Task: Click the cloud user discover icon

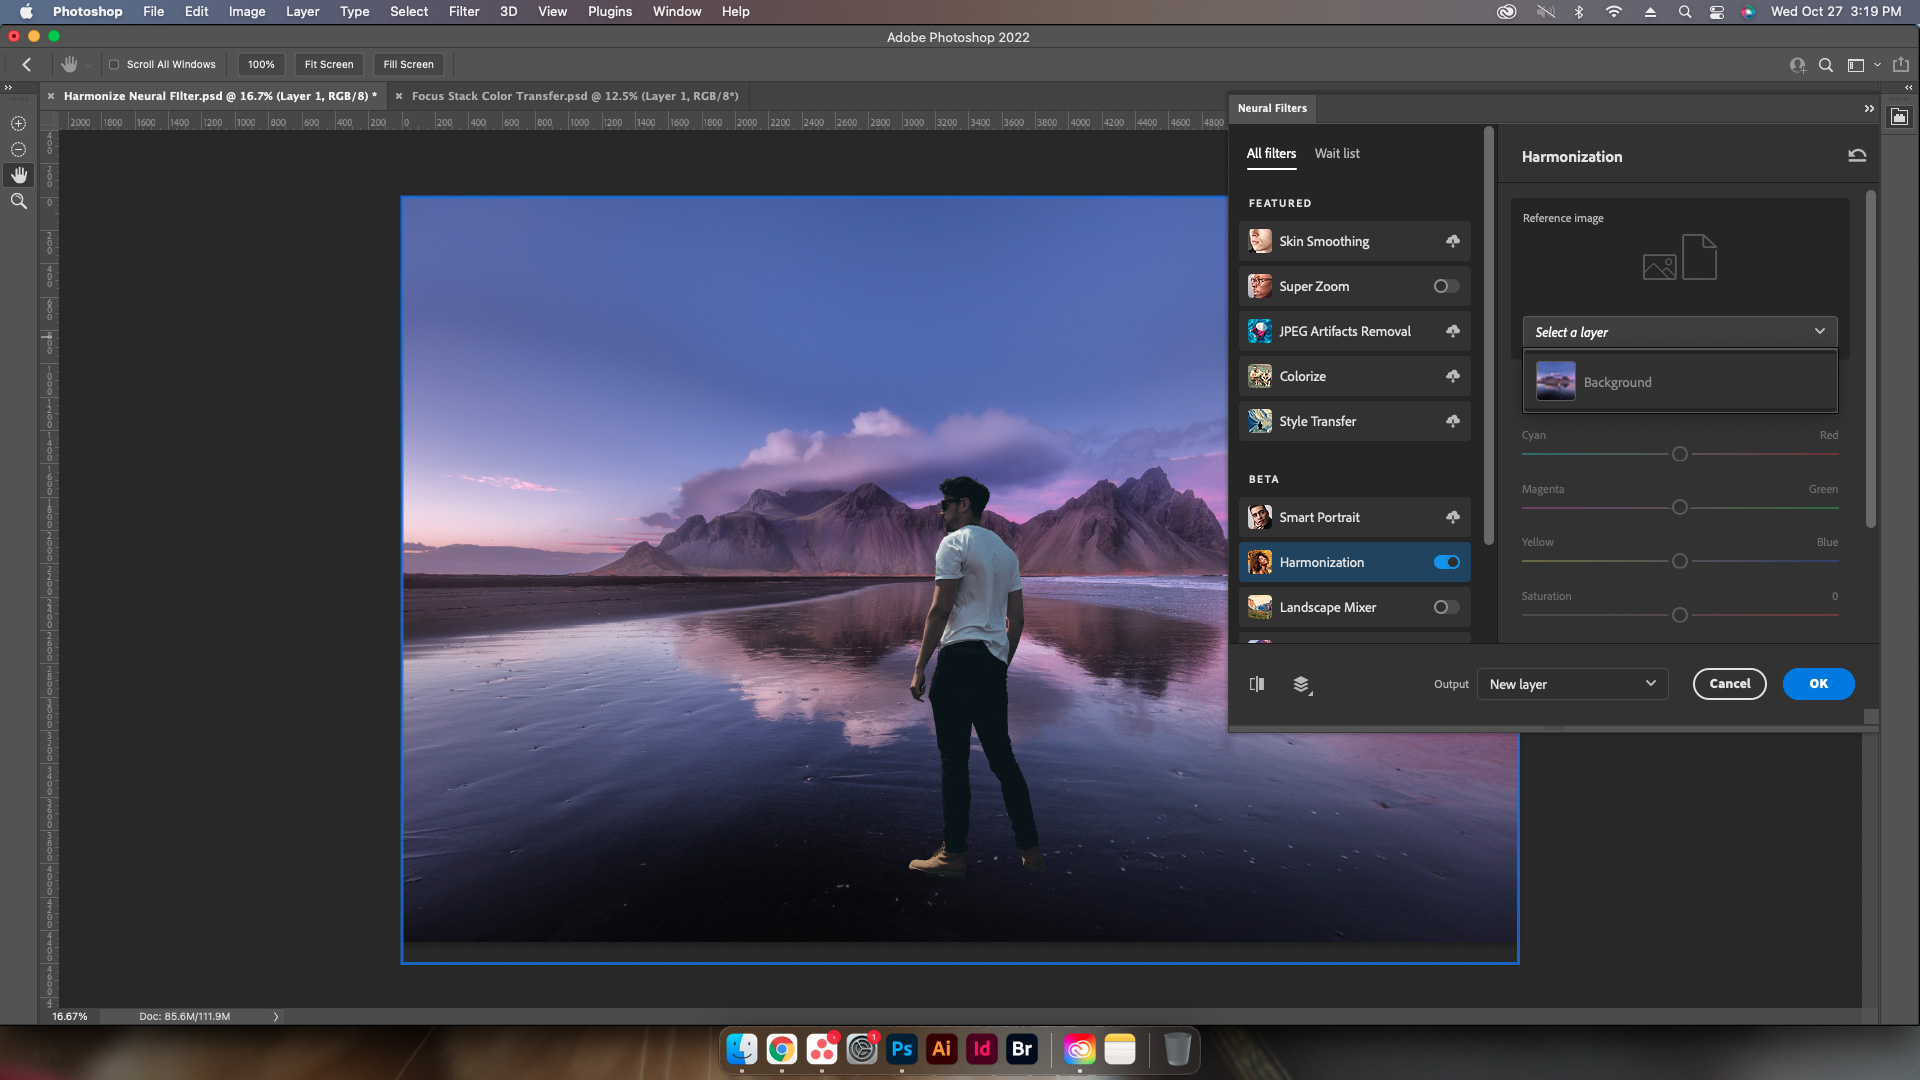Action: 1797,65
